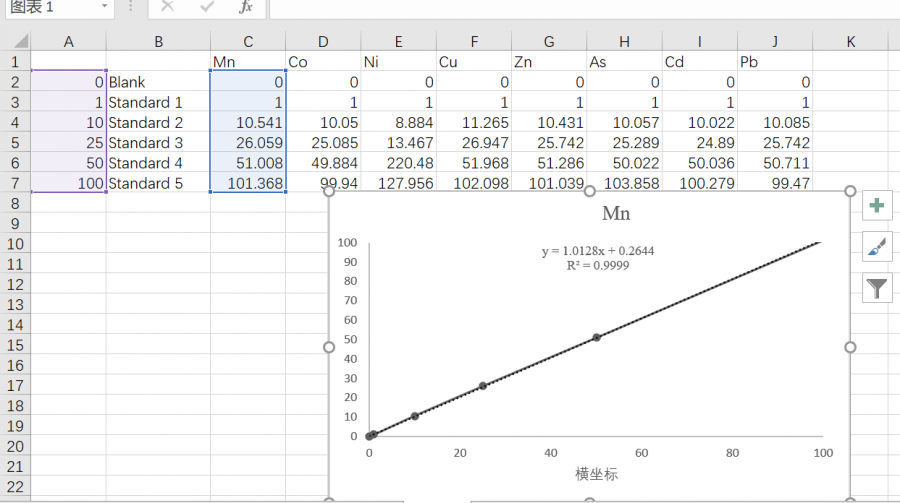Screen dimensions: 900x503
Task: Click the Pb column header cell
Action: click(774, 62)
